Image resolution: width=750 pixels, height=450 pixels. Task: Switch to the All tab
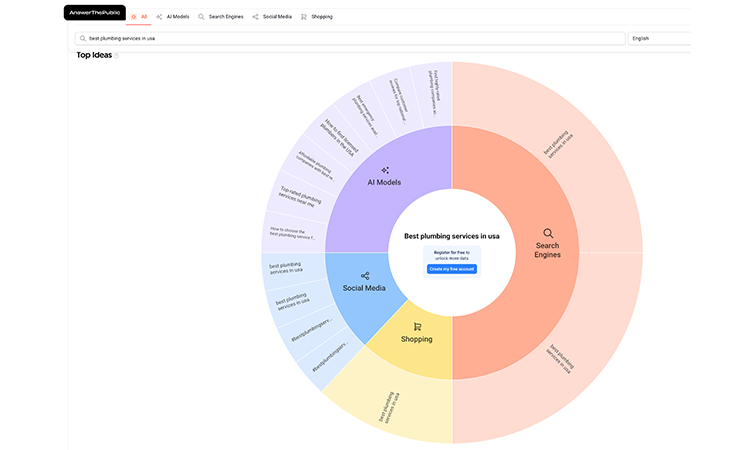[140, 17]
